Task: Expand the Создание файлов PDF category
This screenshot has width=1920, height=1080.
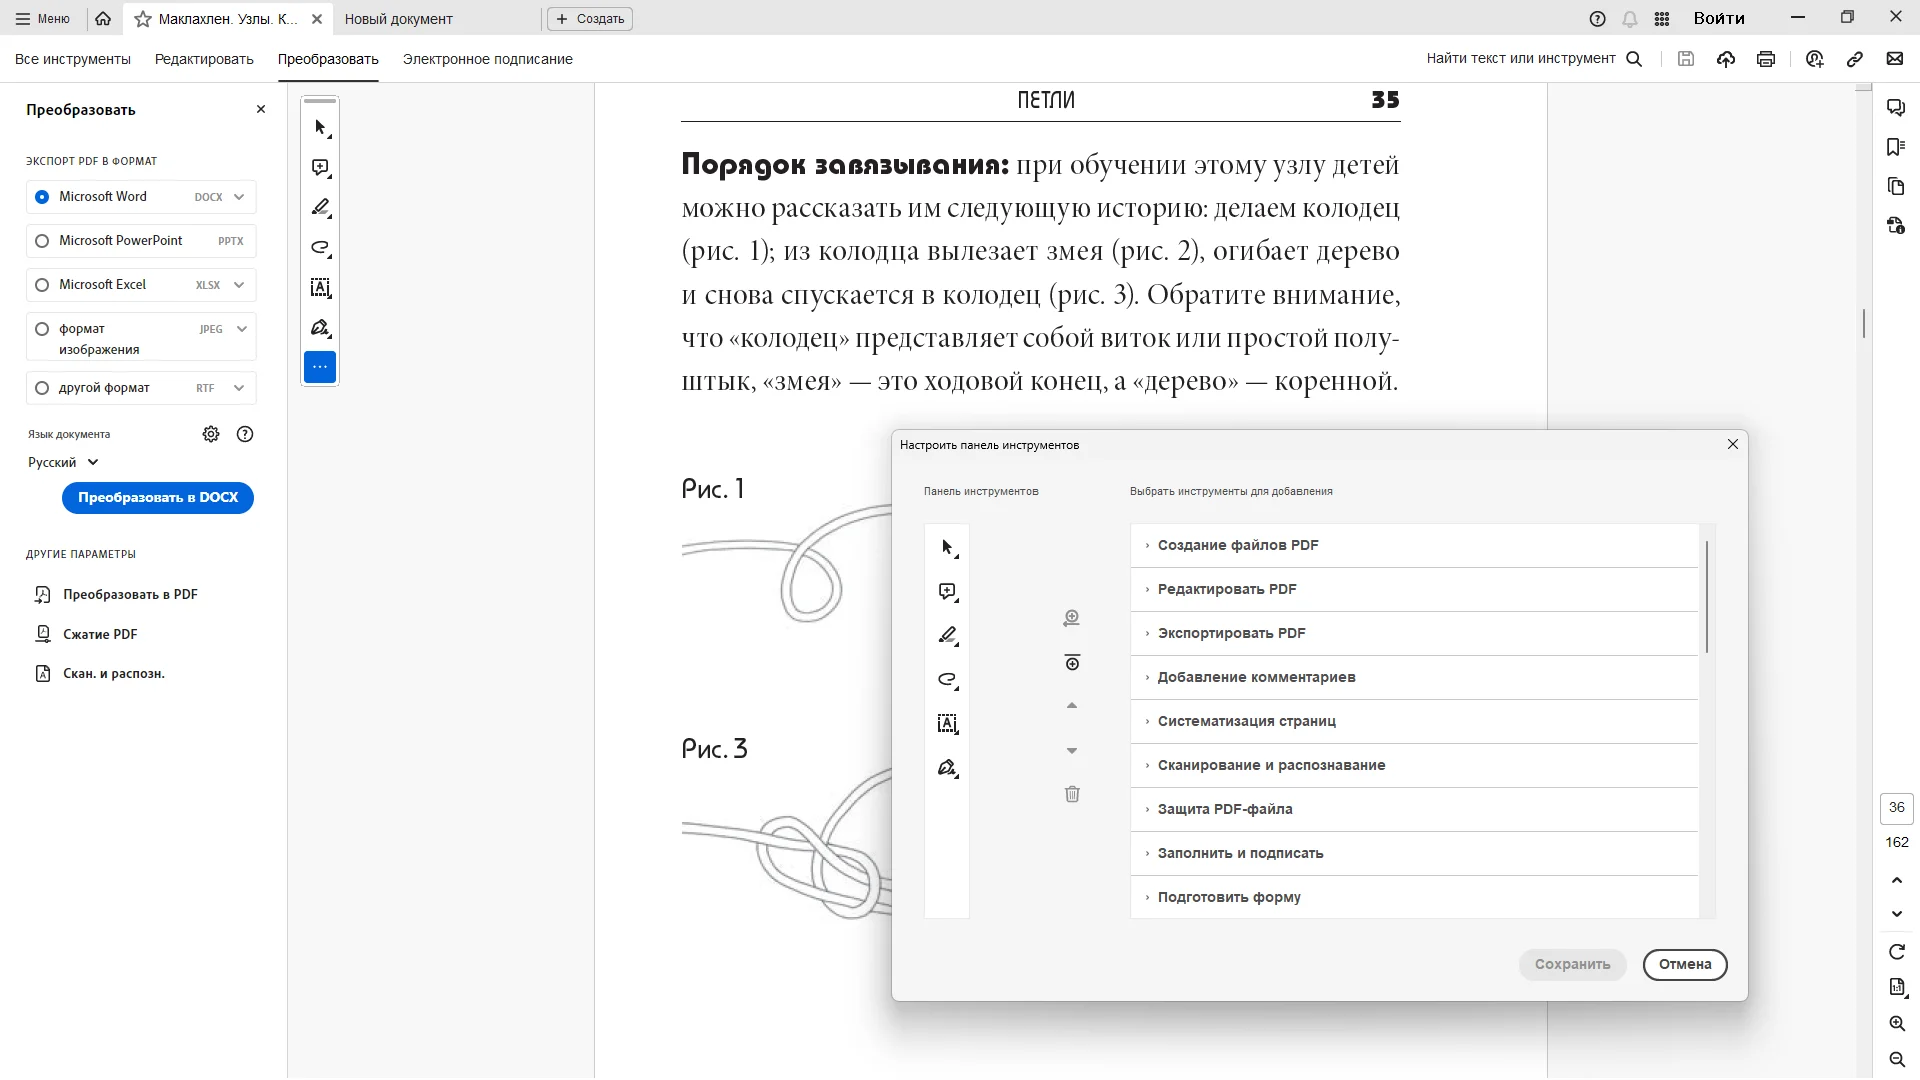Action: coord(1238,545)
